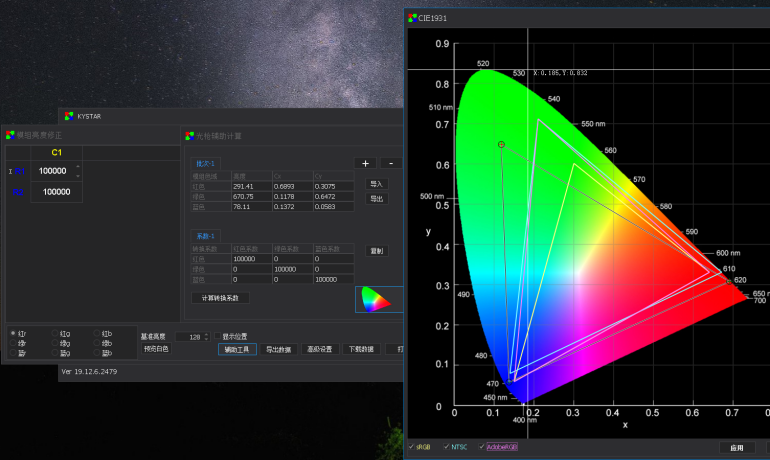Click the 模组亮度修正 panel logo icon
This screenshot has width=770, height=460.
pyautogui.click(x=10, y=135)
